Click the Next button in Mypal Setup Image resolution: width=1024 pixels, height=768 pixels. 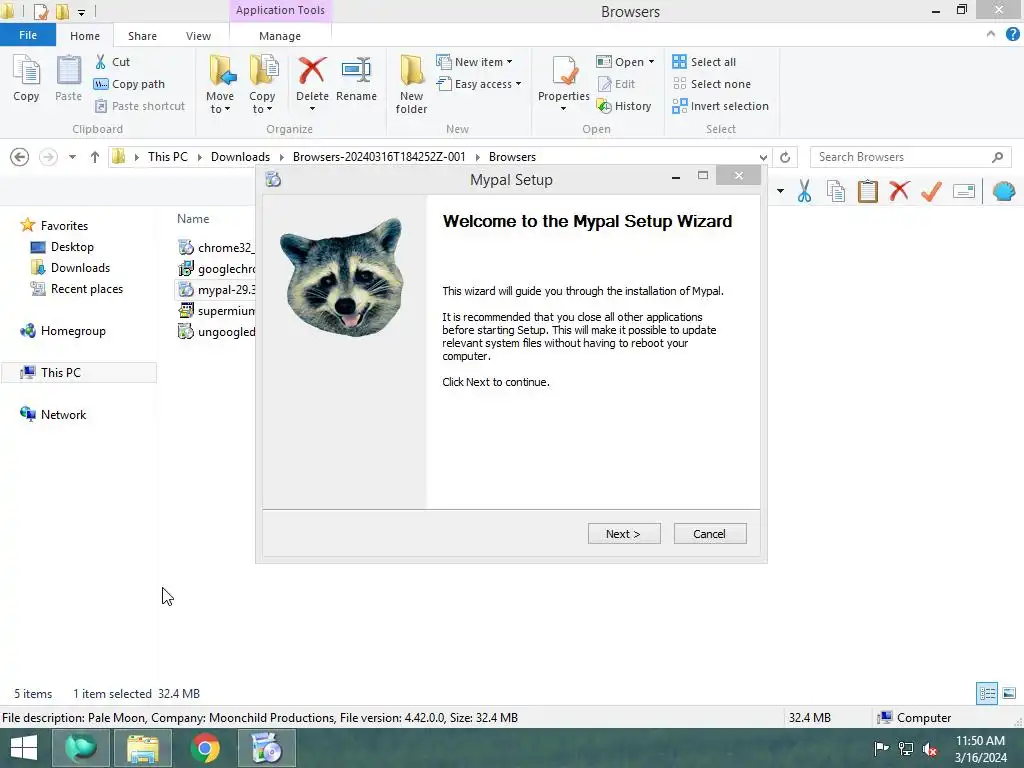[x=624, y=534]
